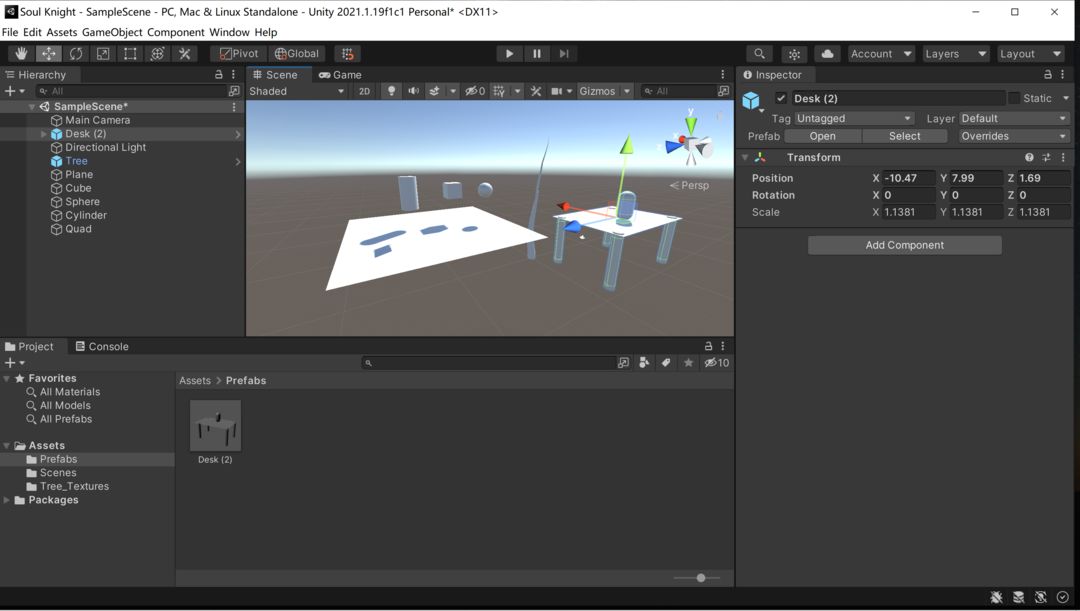Open the File menu
The height and width of the screenshot is (611, 1080).
pos(10,32)
